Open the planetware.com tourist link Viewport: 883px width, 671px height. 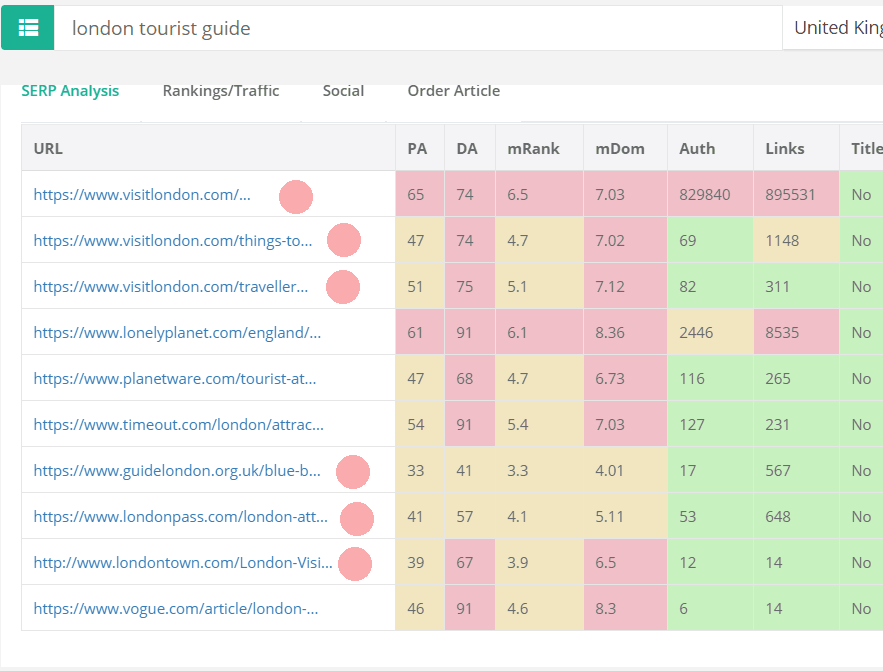click(x=174, y=379)
